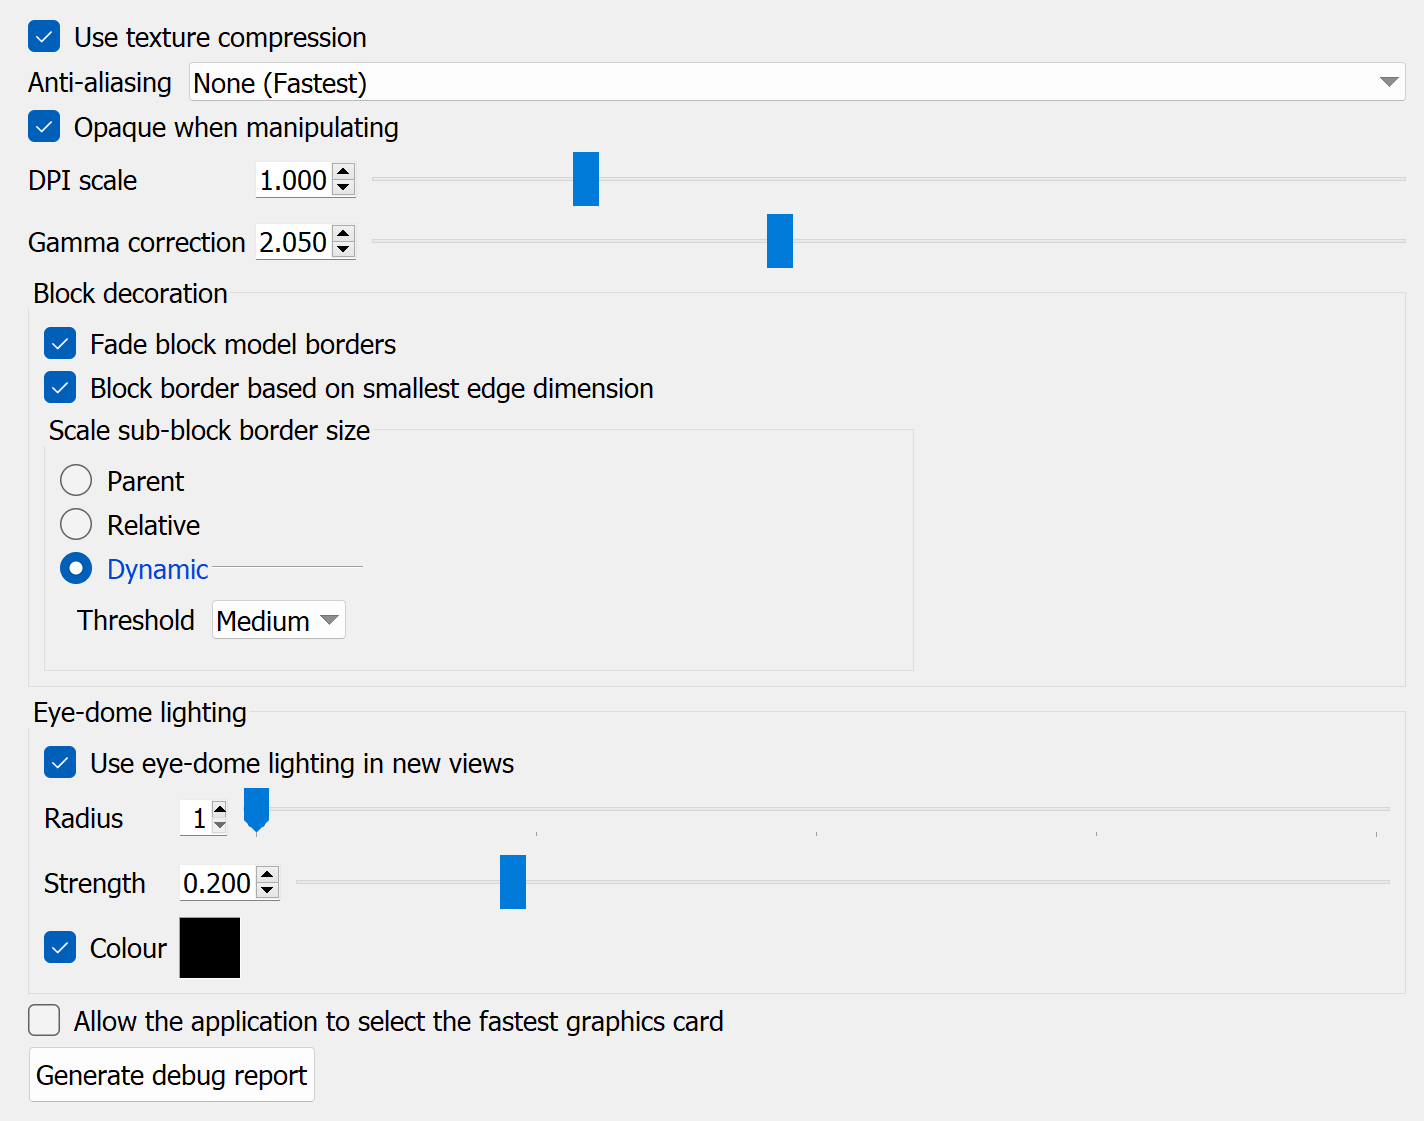Click Generate debug report button
The image size is (1424, 1121).
(x=172, y=1075)
